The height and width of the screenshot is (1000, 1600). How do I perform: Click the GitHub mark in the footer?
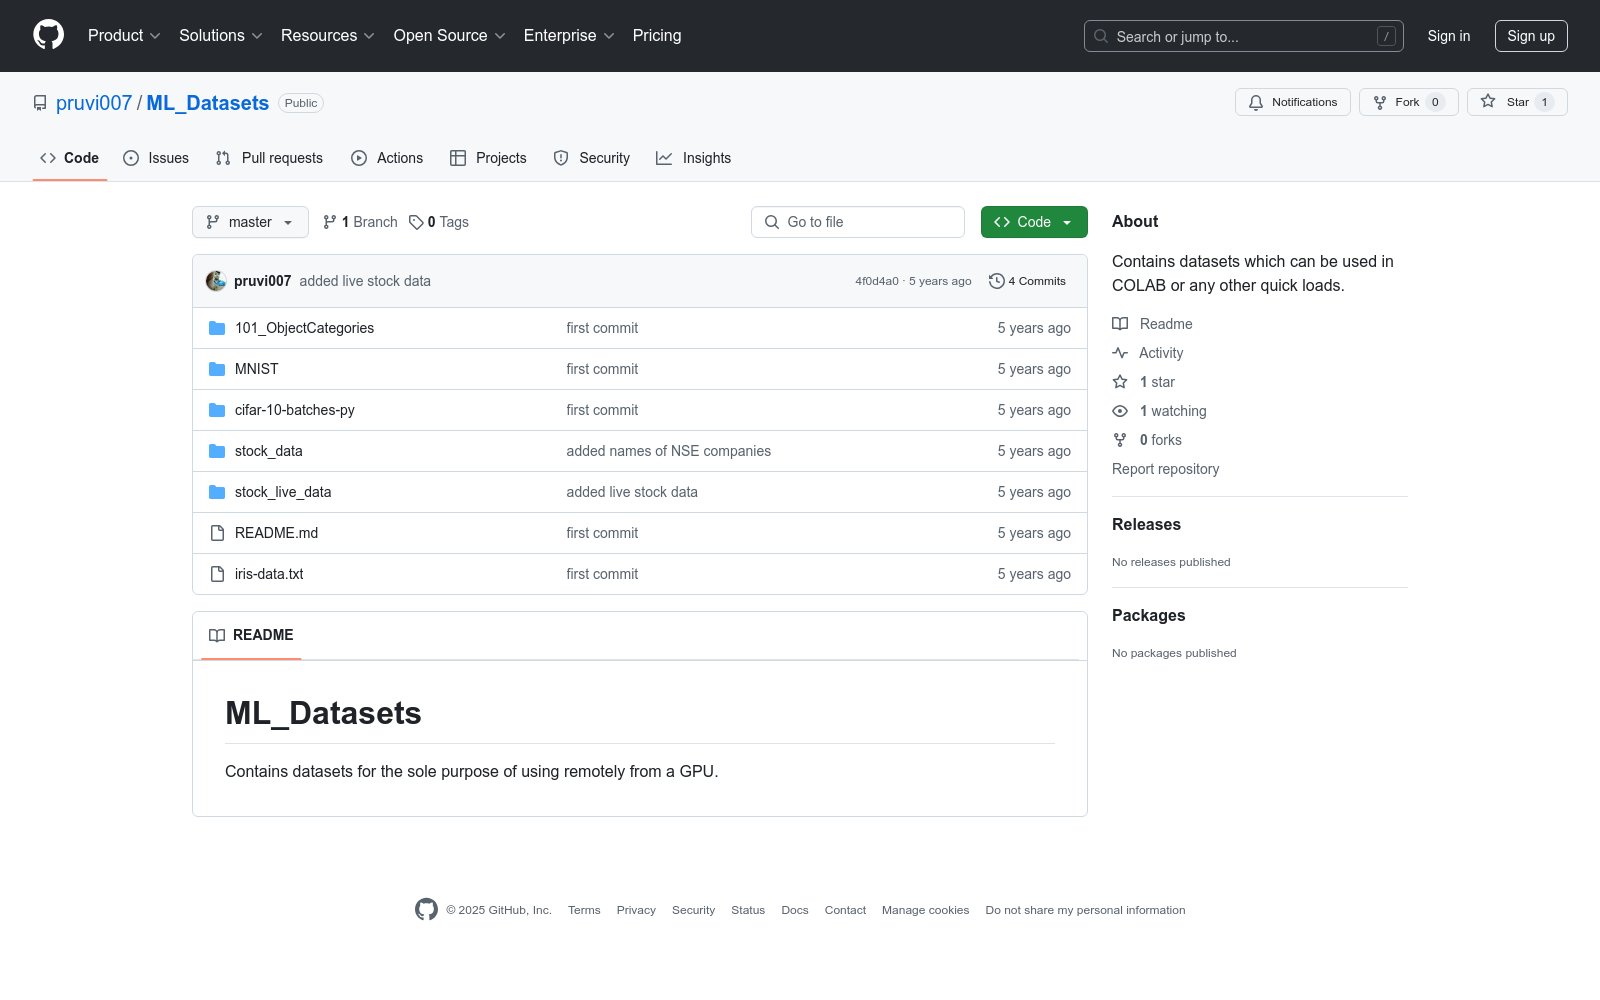[426, 909]
